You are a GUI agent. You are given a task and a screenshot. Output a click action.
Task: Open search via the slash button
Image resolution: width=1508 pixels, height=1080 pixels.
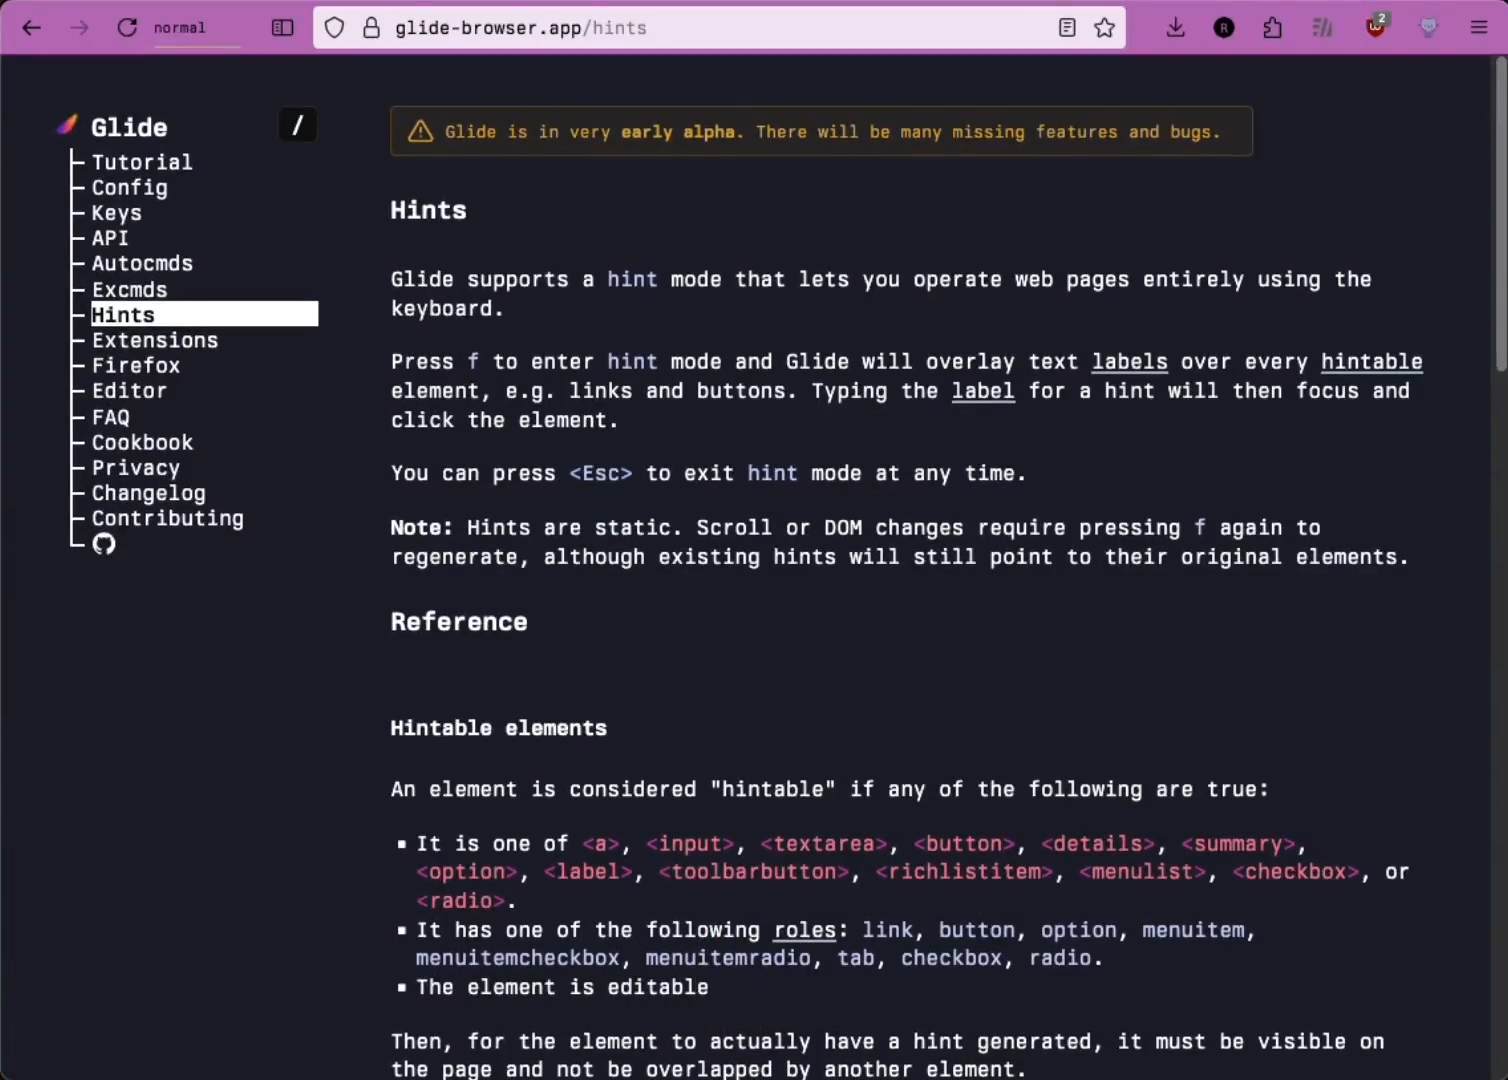pyautogui.click(x=297, y=125)
